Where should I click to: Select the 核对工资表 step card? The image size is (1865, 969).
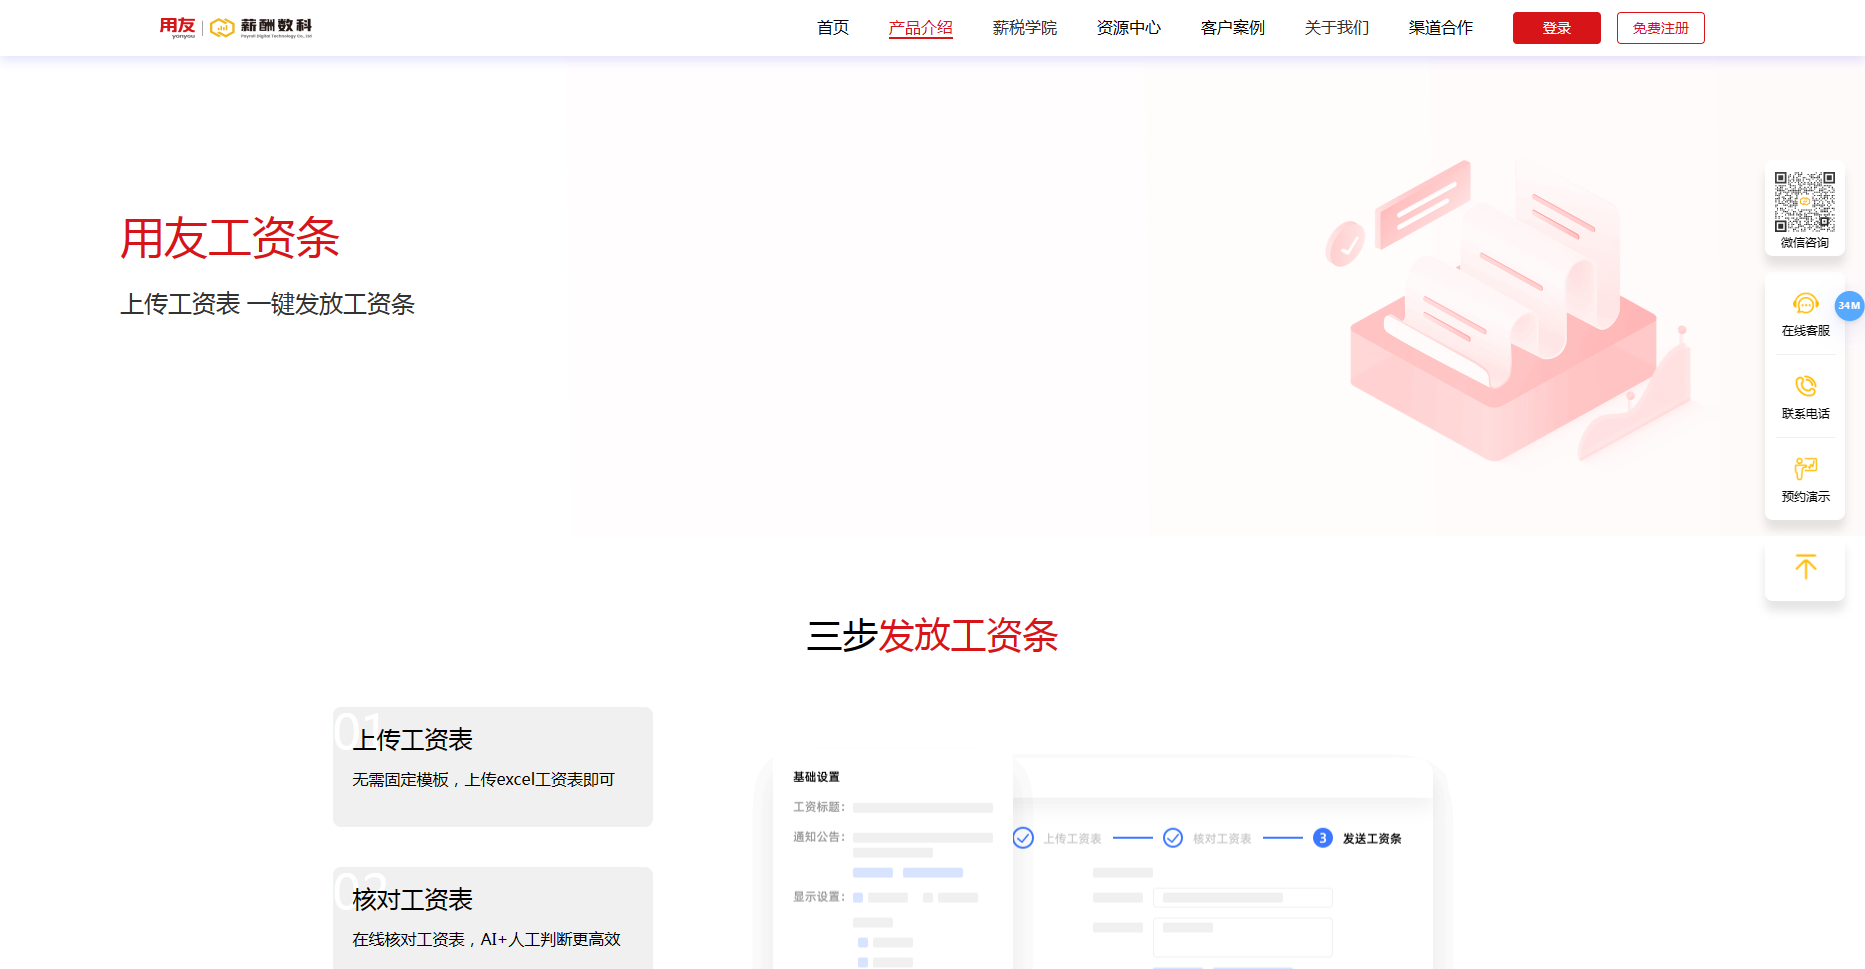493,918
